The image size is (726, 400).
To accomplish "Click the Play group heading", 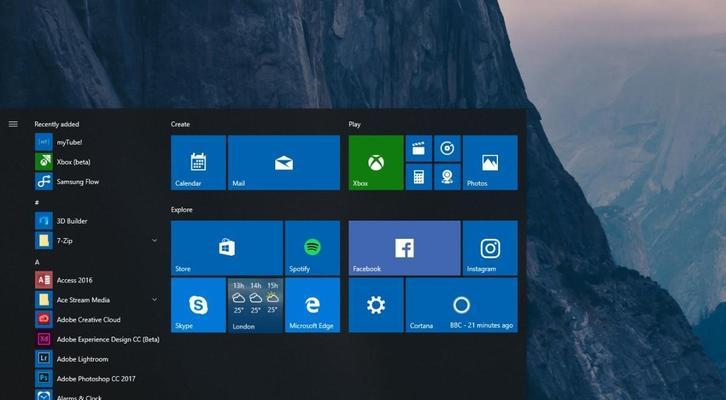I will pos(355,124).
